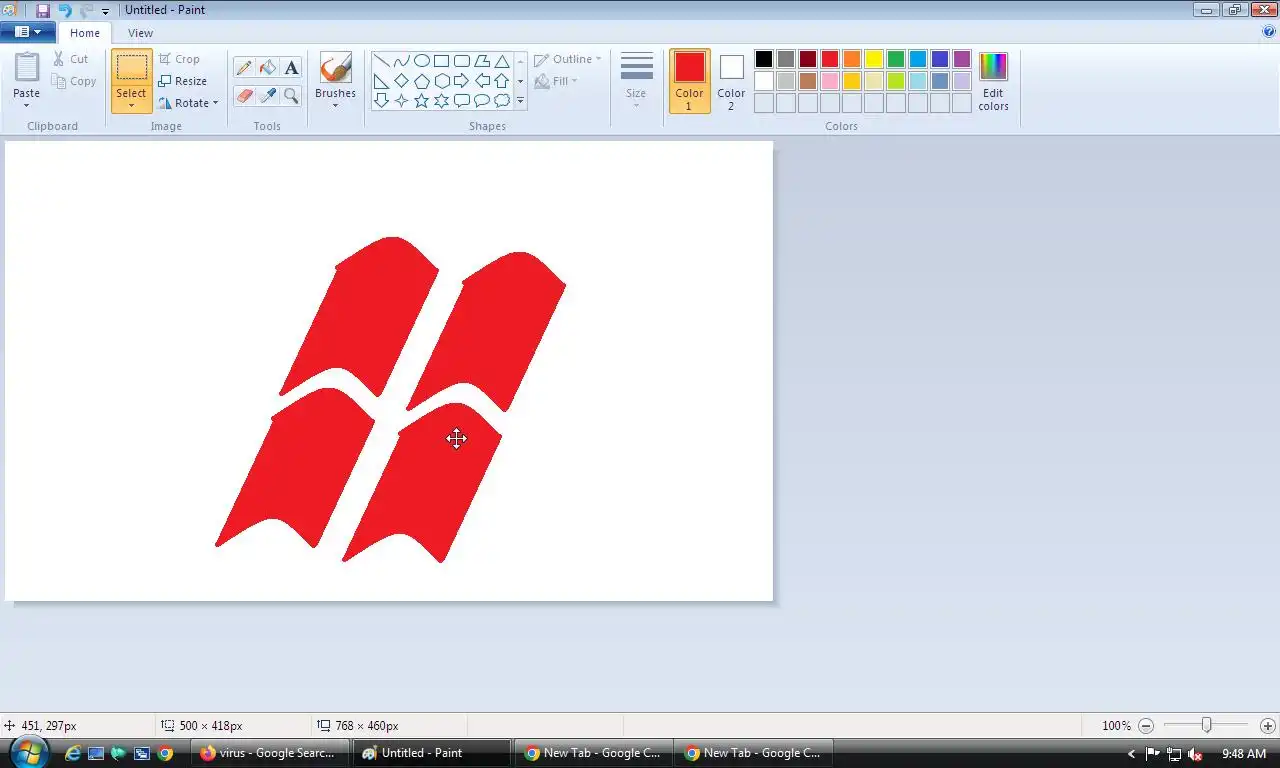This screenshot has width=1280, height=768.
Task: Choose the Oval callout shape
Action: point(481,101)
